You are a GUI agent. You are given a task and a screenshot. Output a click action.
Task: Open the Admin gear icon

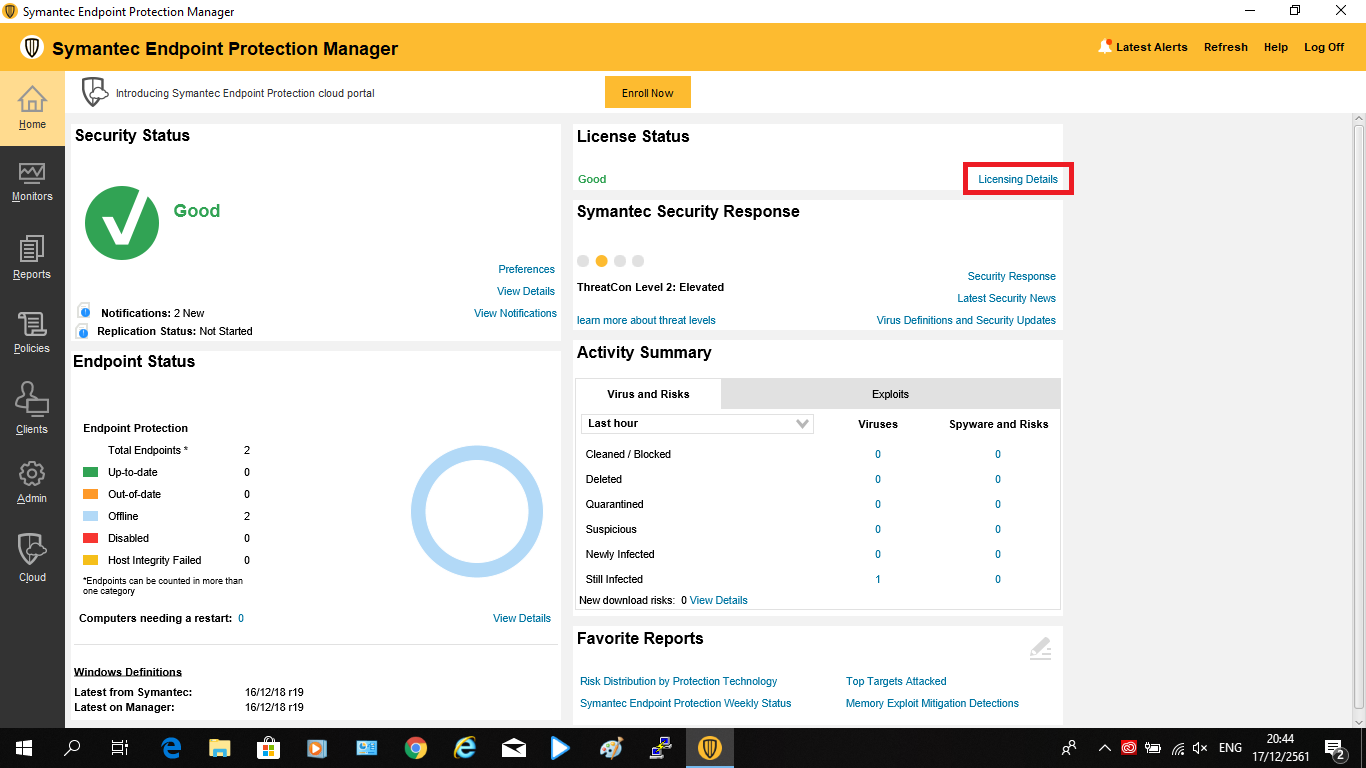point(32,481)
